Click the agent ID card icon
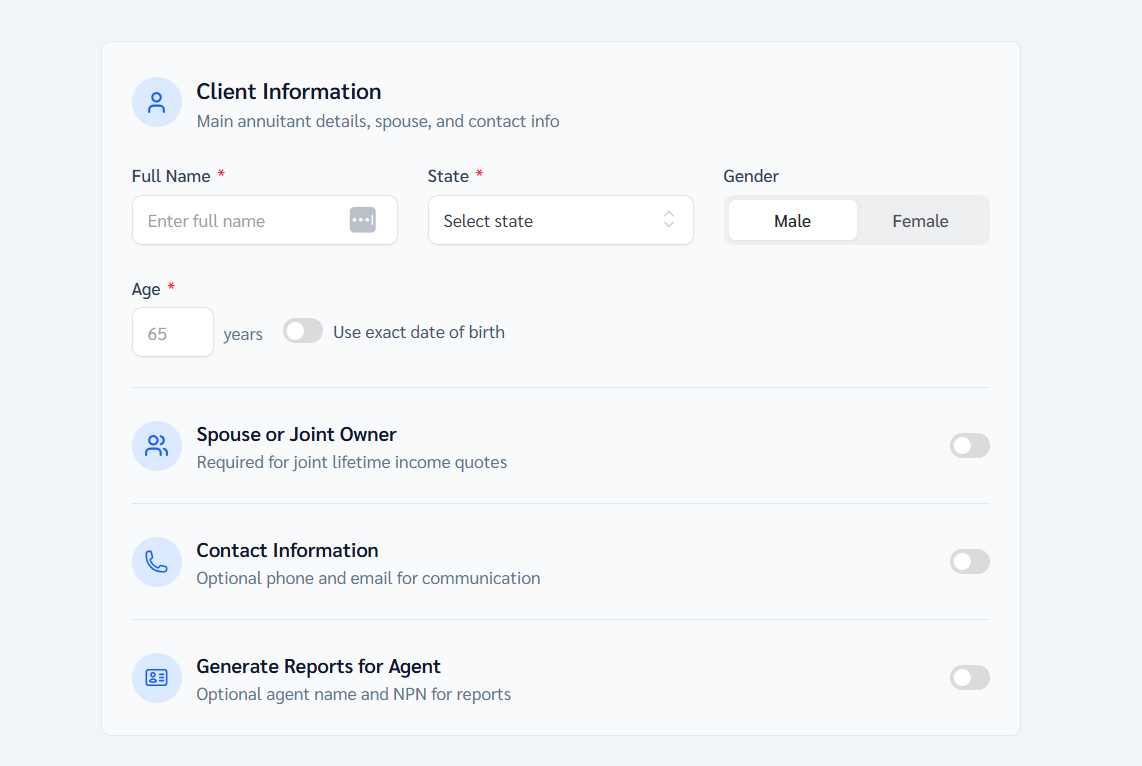The image size is (1142, 766). point(157,678)
